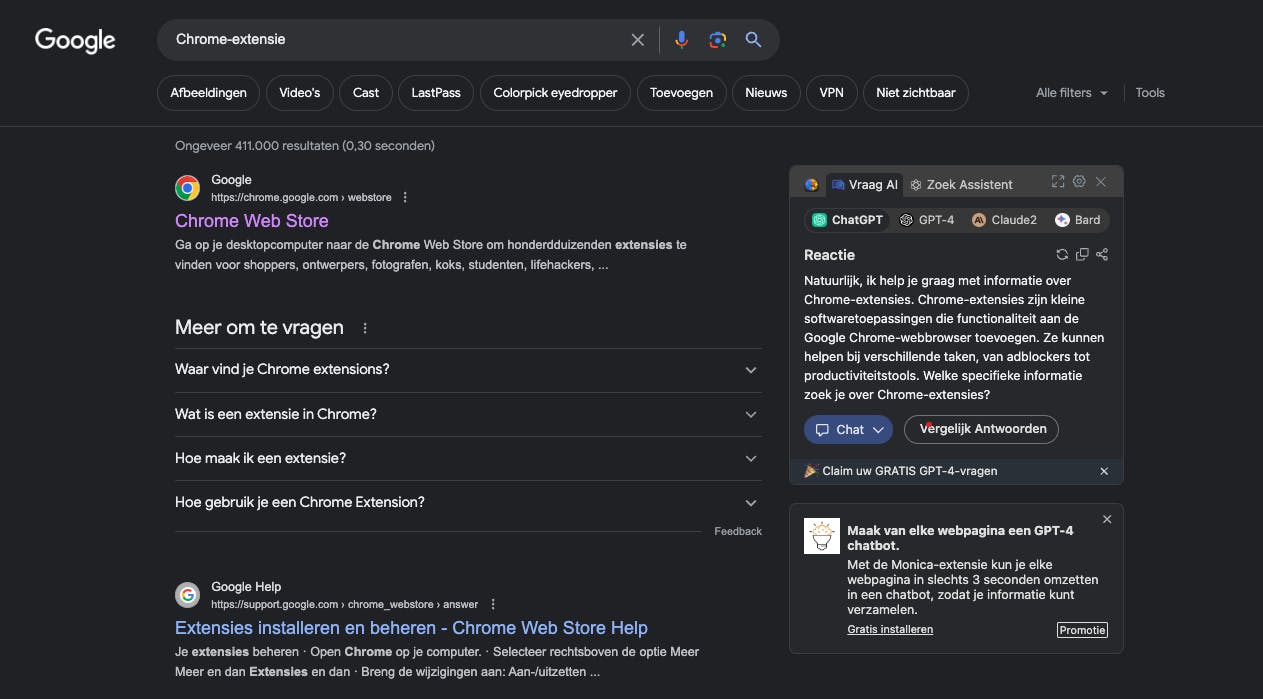This screenshot has height=699, width=1263.
Task: Open the Monica panel settings gear
Action: coord(1079,182)
